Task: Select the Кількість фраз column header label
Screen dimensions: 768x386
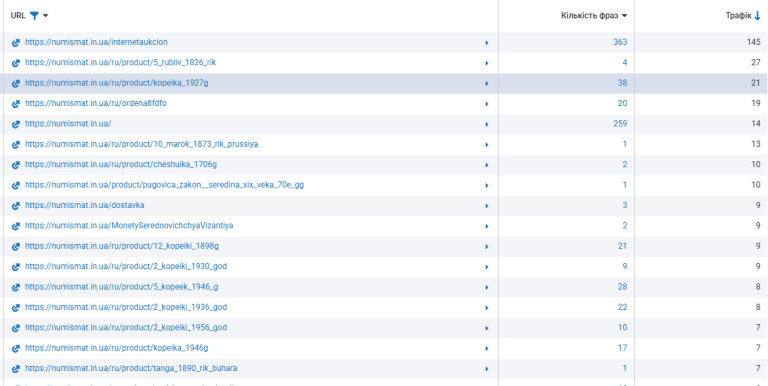Action: pos(590,16)
